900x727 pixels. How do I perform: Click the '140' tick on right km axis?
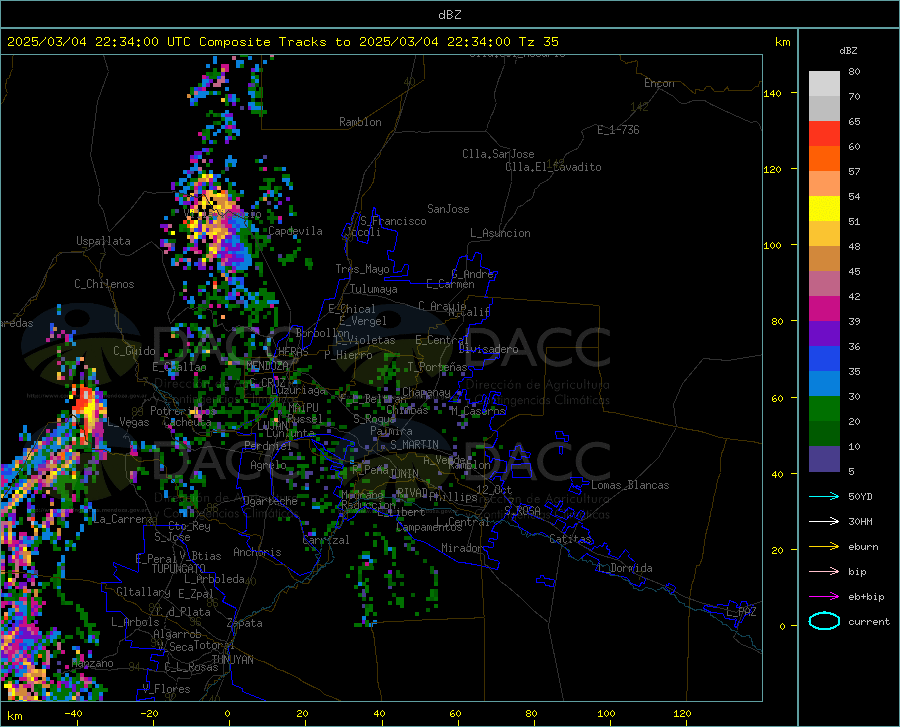772,94
